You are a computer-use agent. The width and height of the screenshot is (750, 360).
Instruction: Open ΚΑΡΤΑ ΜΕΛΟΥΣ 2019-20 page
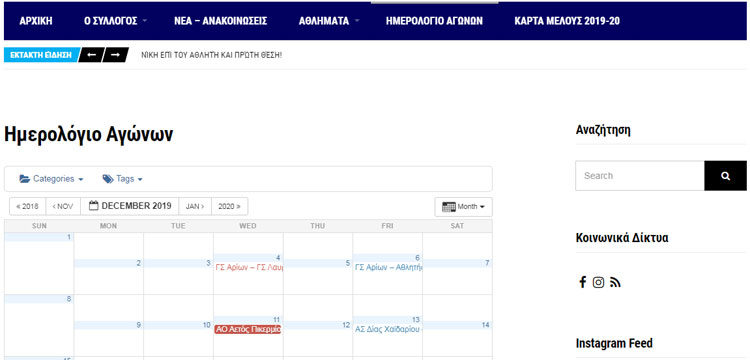[567, 21]
